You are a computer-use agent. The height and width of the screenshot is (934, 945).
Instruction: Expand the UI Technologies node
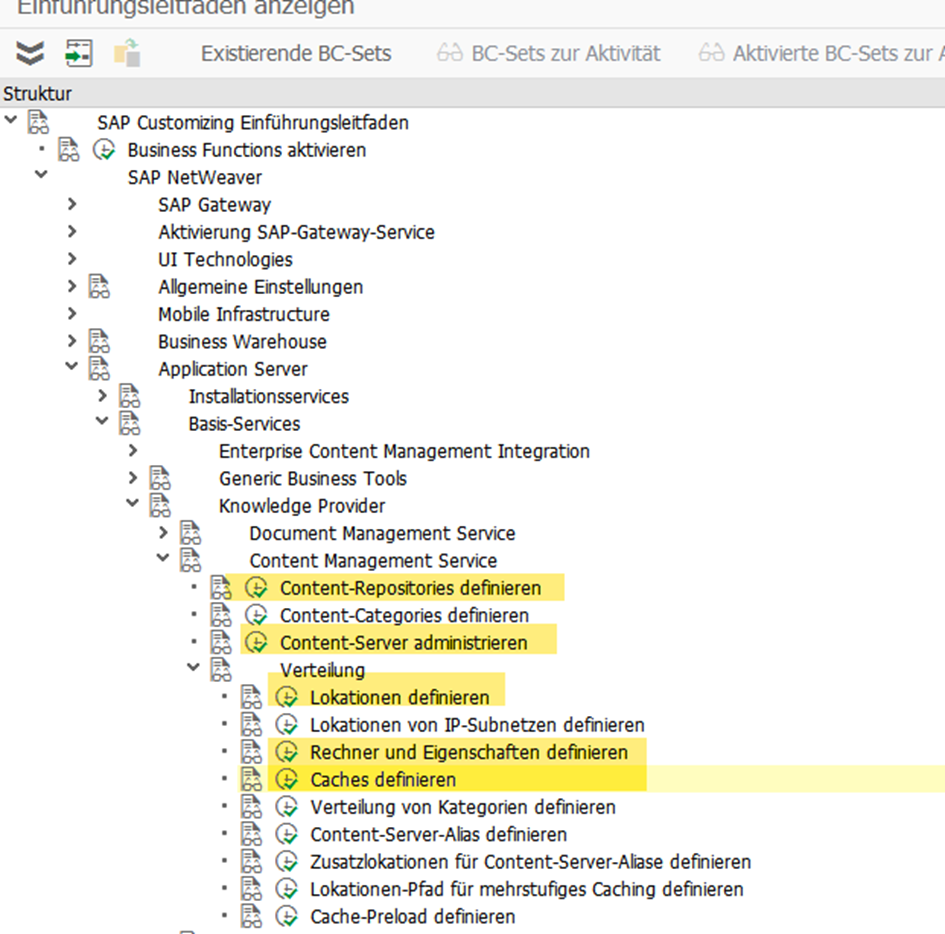click(72, 259)
